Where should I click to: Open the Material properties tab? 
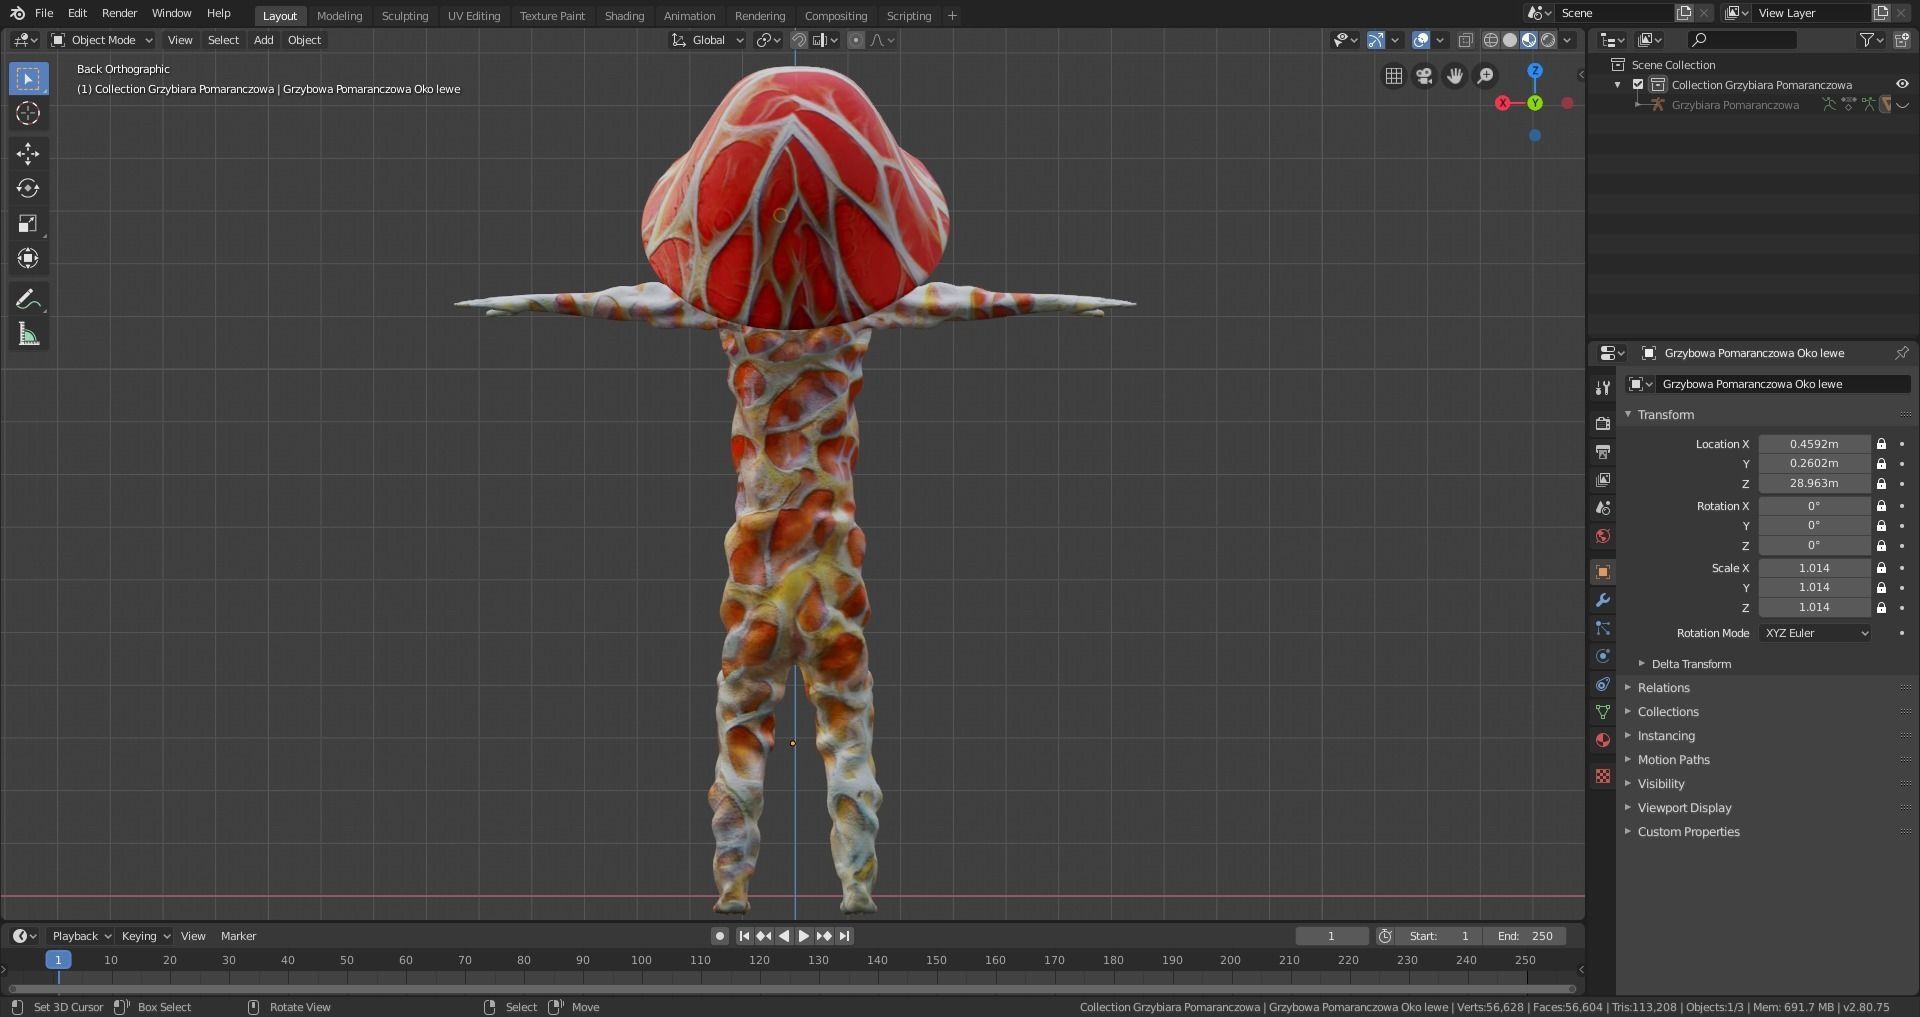(1603, 740)
